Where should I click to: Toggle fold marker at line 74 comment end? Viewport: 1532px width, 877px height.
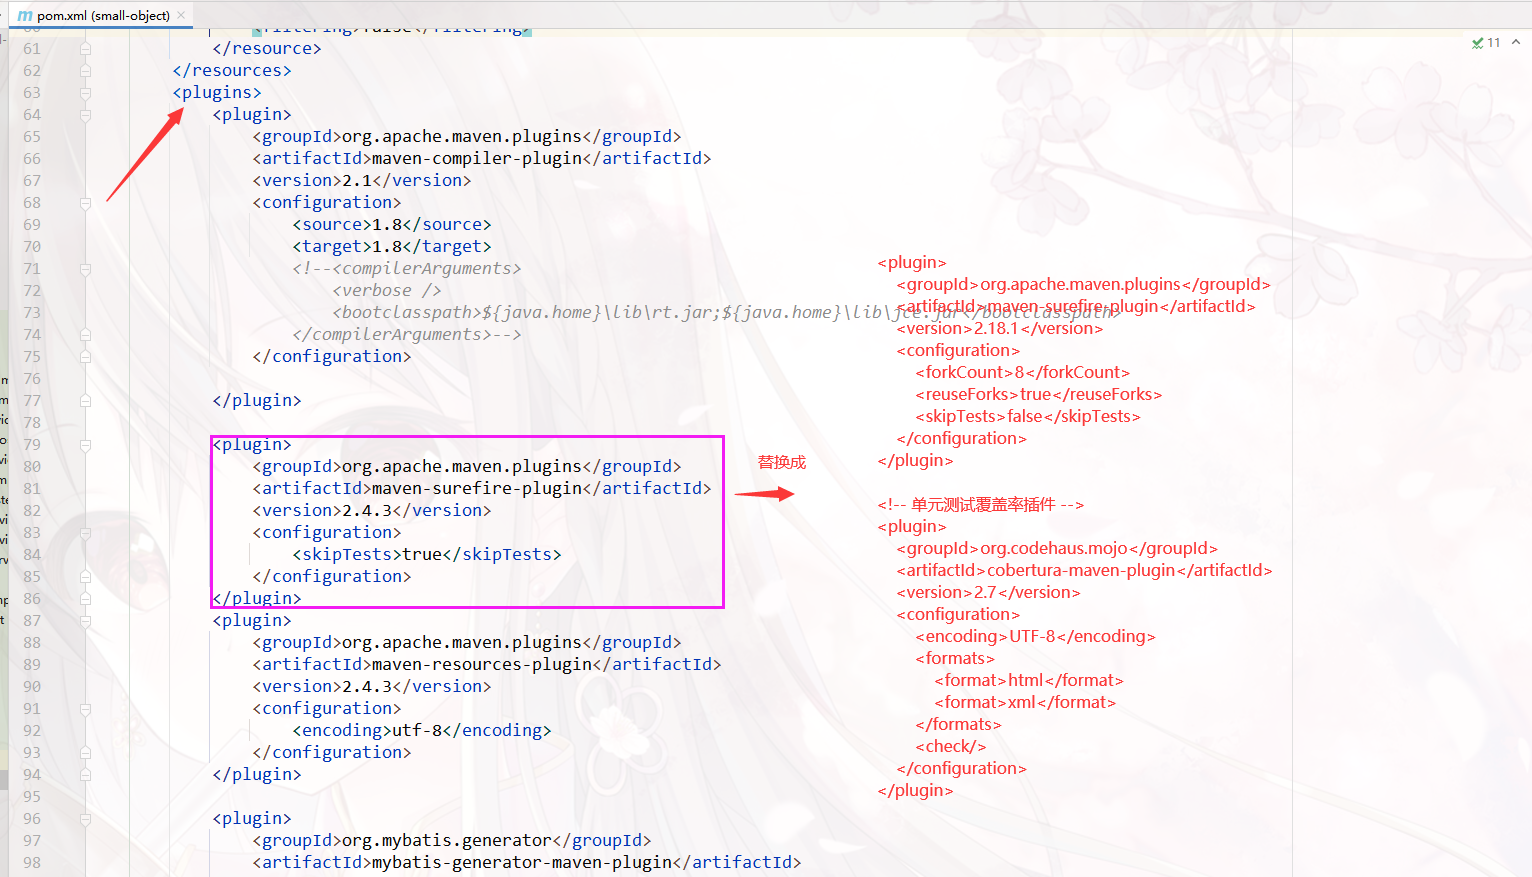pyautogui.click(x=85, y=334)
